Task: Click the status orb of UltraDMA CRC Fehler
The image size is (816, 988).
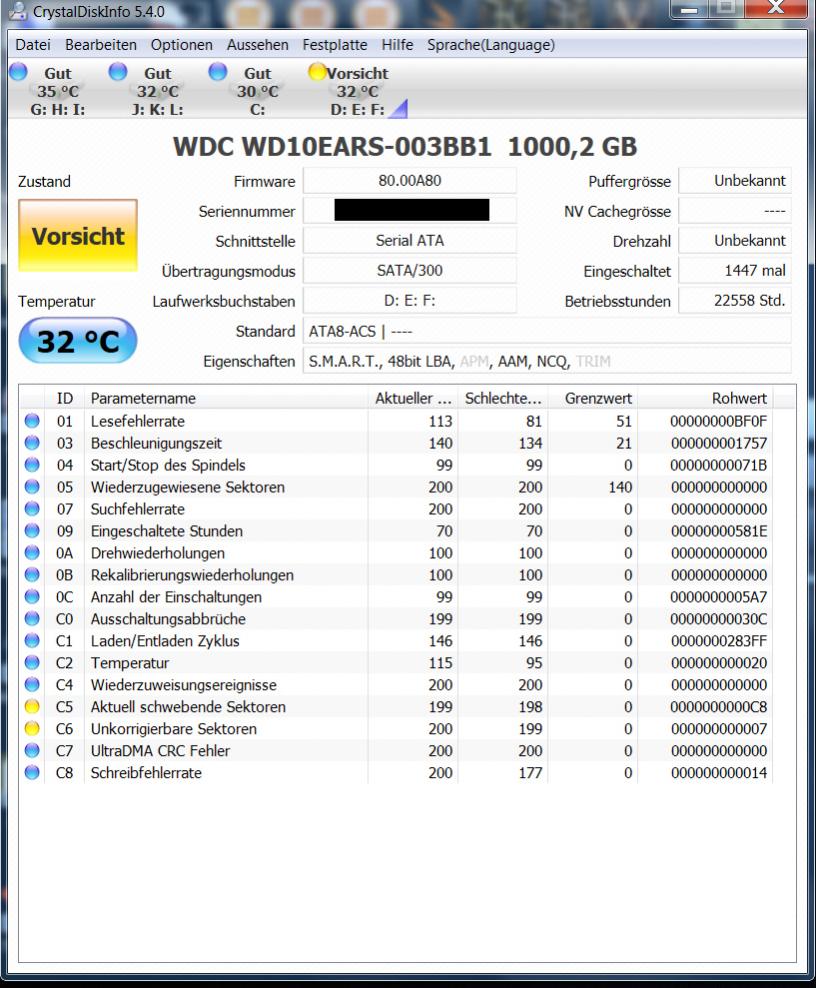Action: tap(32, 750)
